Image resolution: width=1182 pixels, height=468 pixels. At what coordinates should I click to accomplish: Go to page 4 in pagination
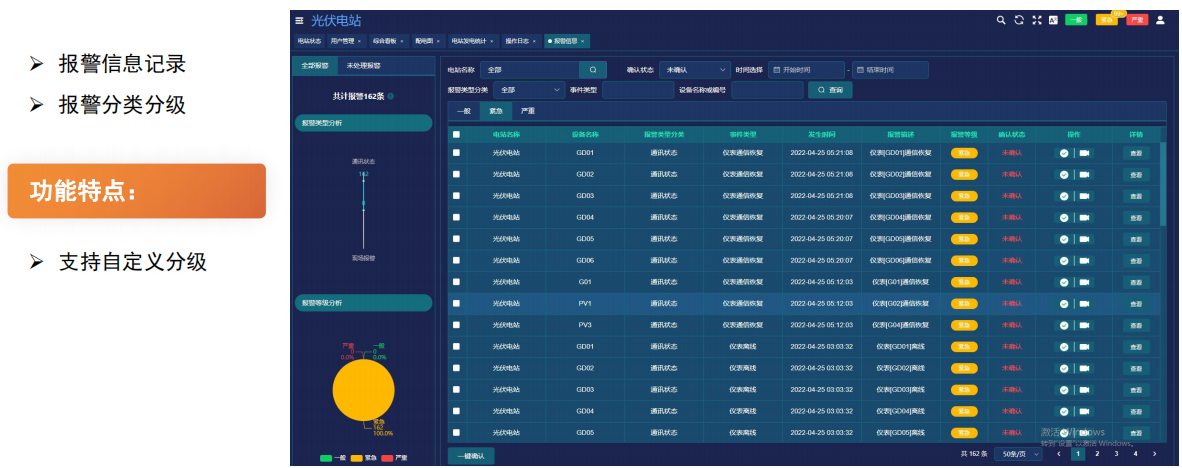tap(1135, 454)
